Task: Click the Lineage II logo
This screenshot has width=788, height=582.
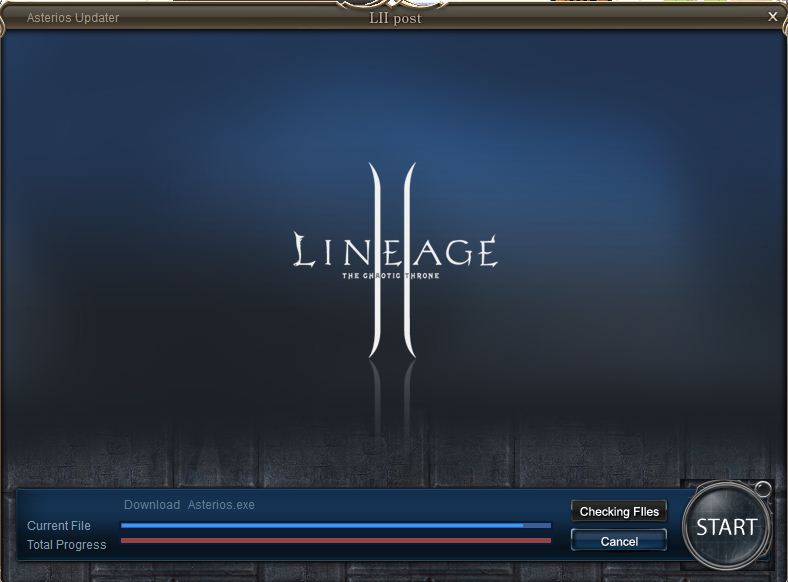Action: coord(395,260)
